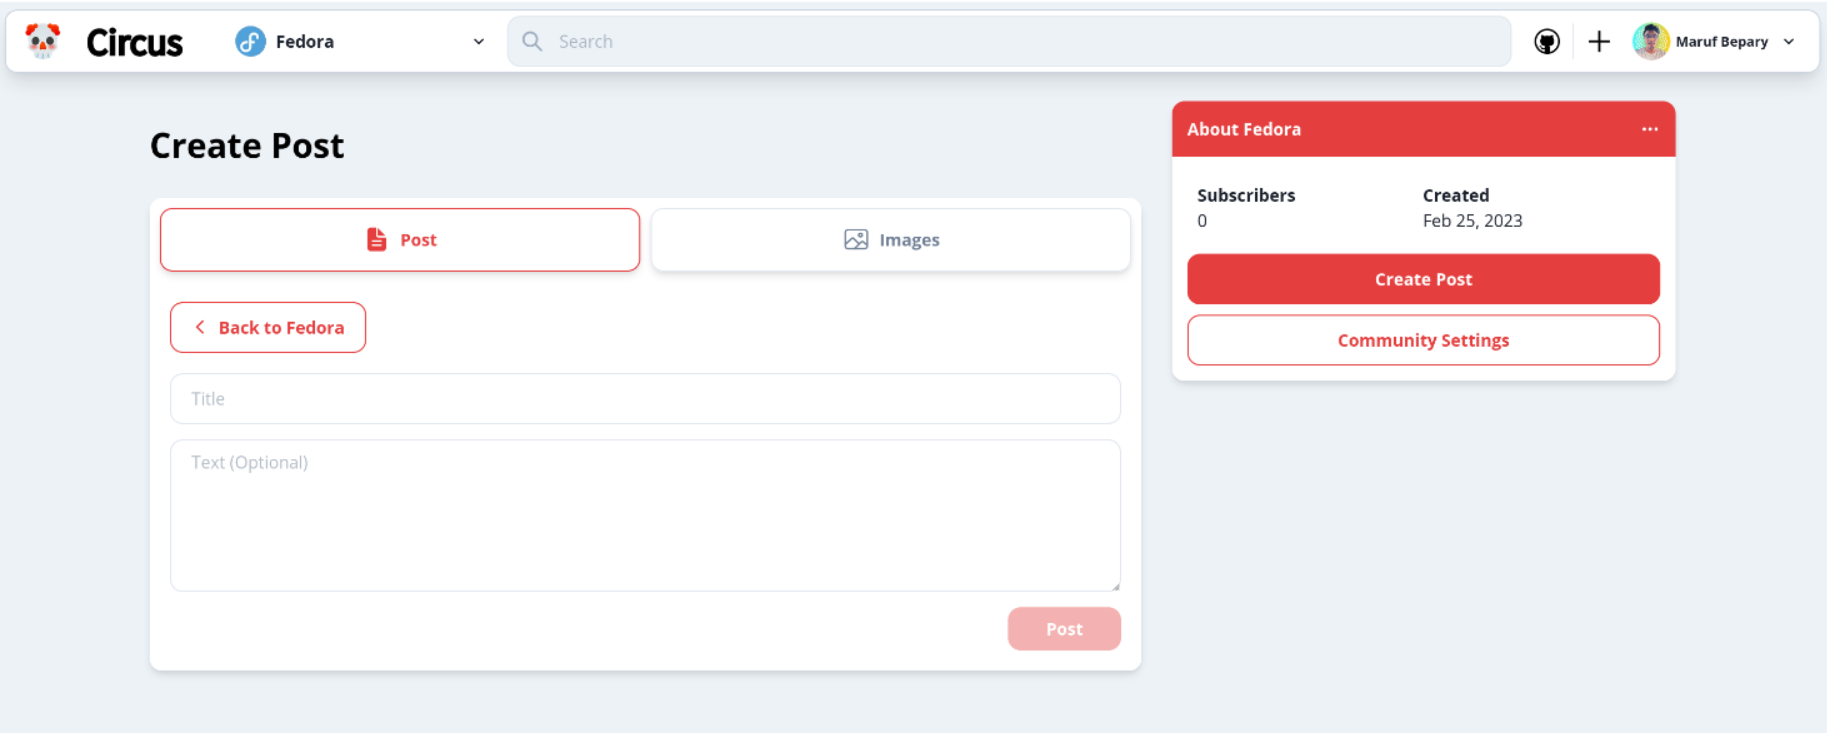Image resolution: width=1827 pixels, height=733 pixels.
Task: Click the Title input field
Action: (645, 398)
